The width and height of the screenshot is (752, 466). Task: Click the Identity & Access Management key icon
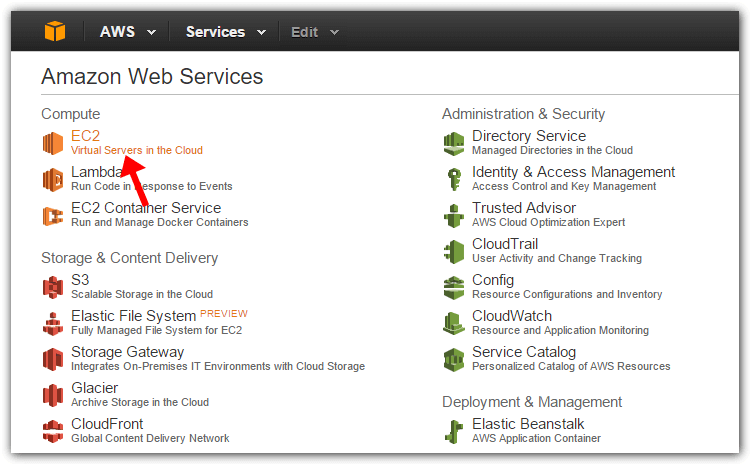click(454, 180)
